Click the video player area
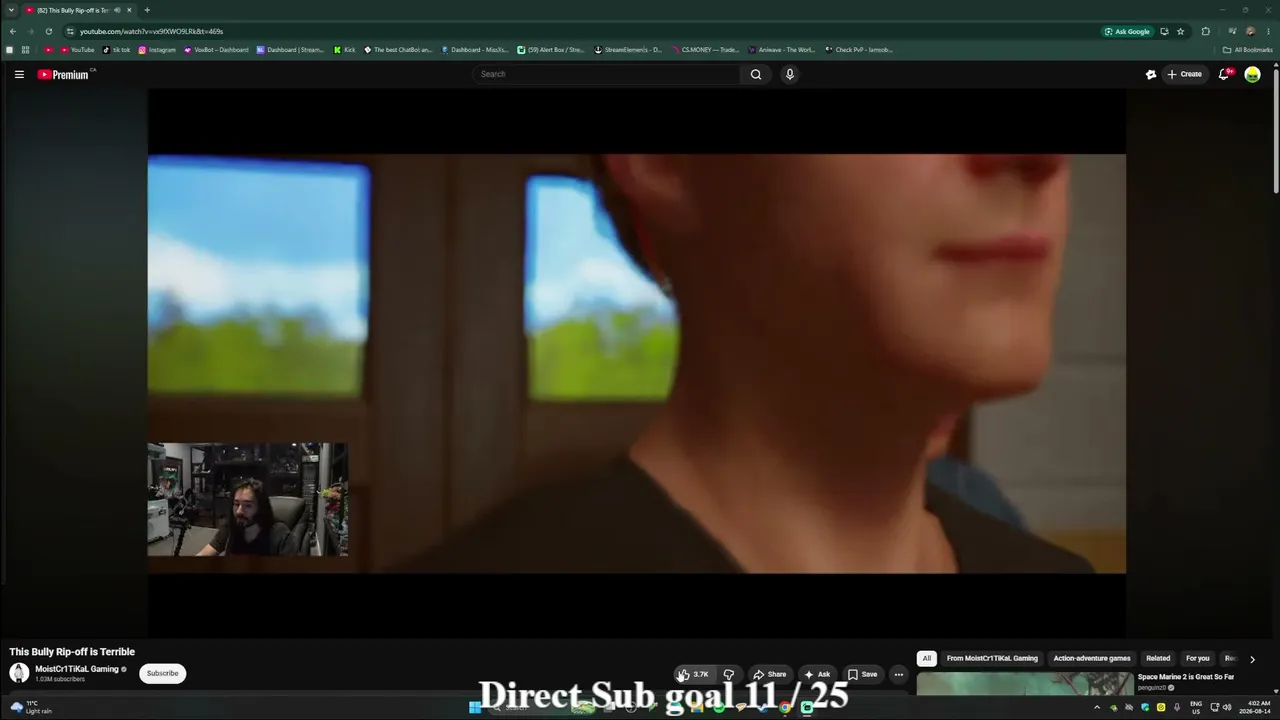 (x=636, y=363)
